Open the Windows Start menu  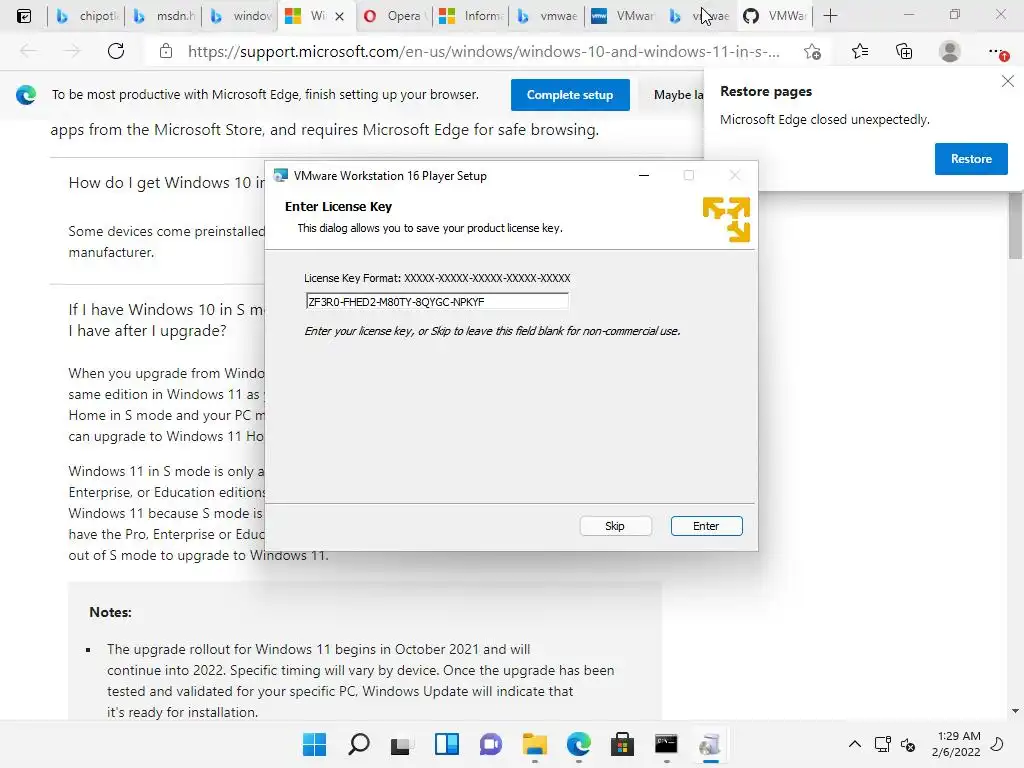[314, 744]
